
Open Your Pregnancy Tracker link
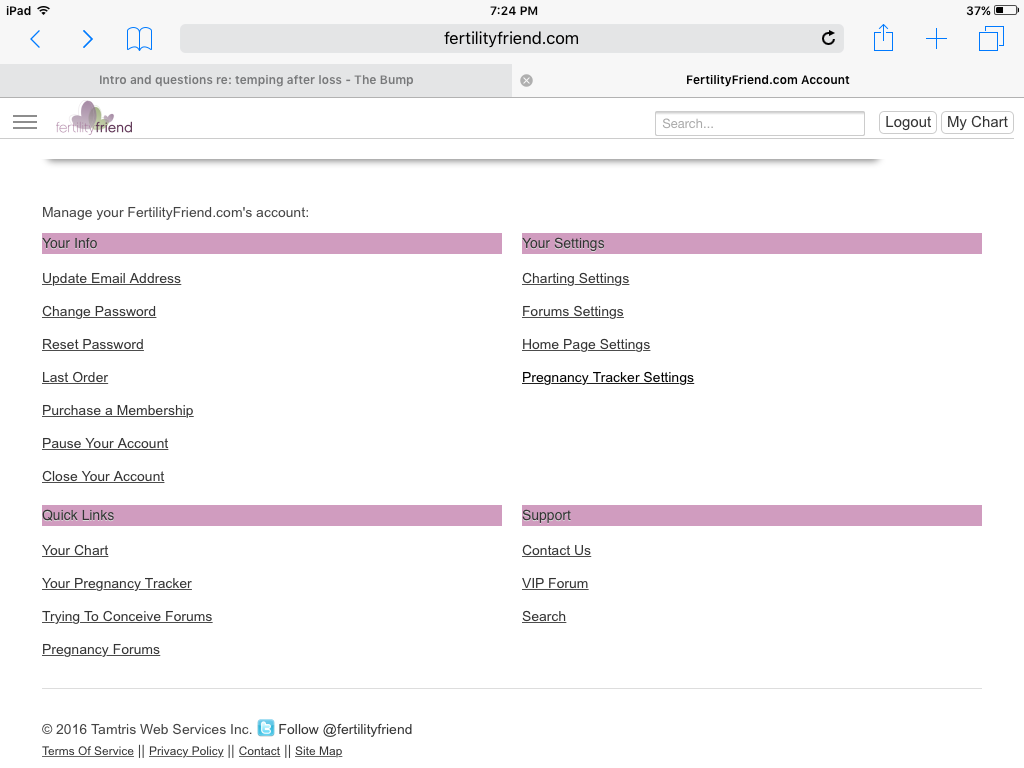click(x=117, y=583)
